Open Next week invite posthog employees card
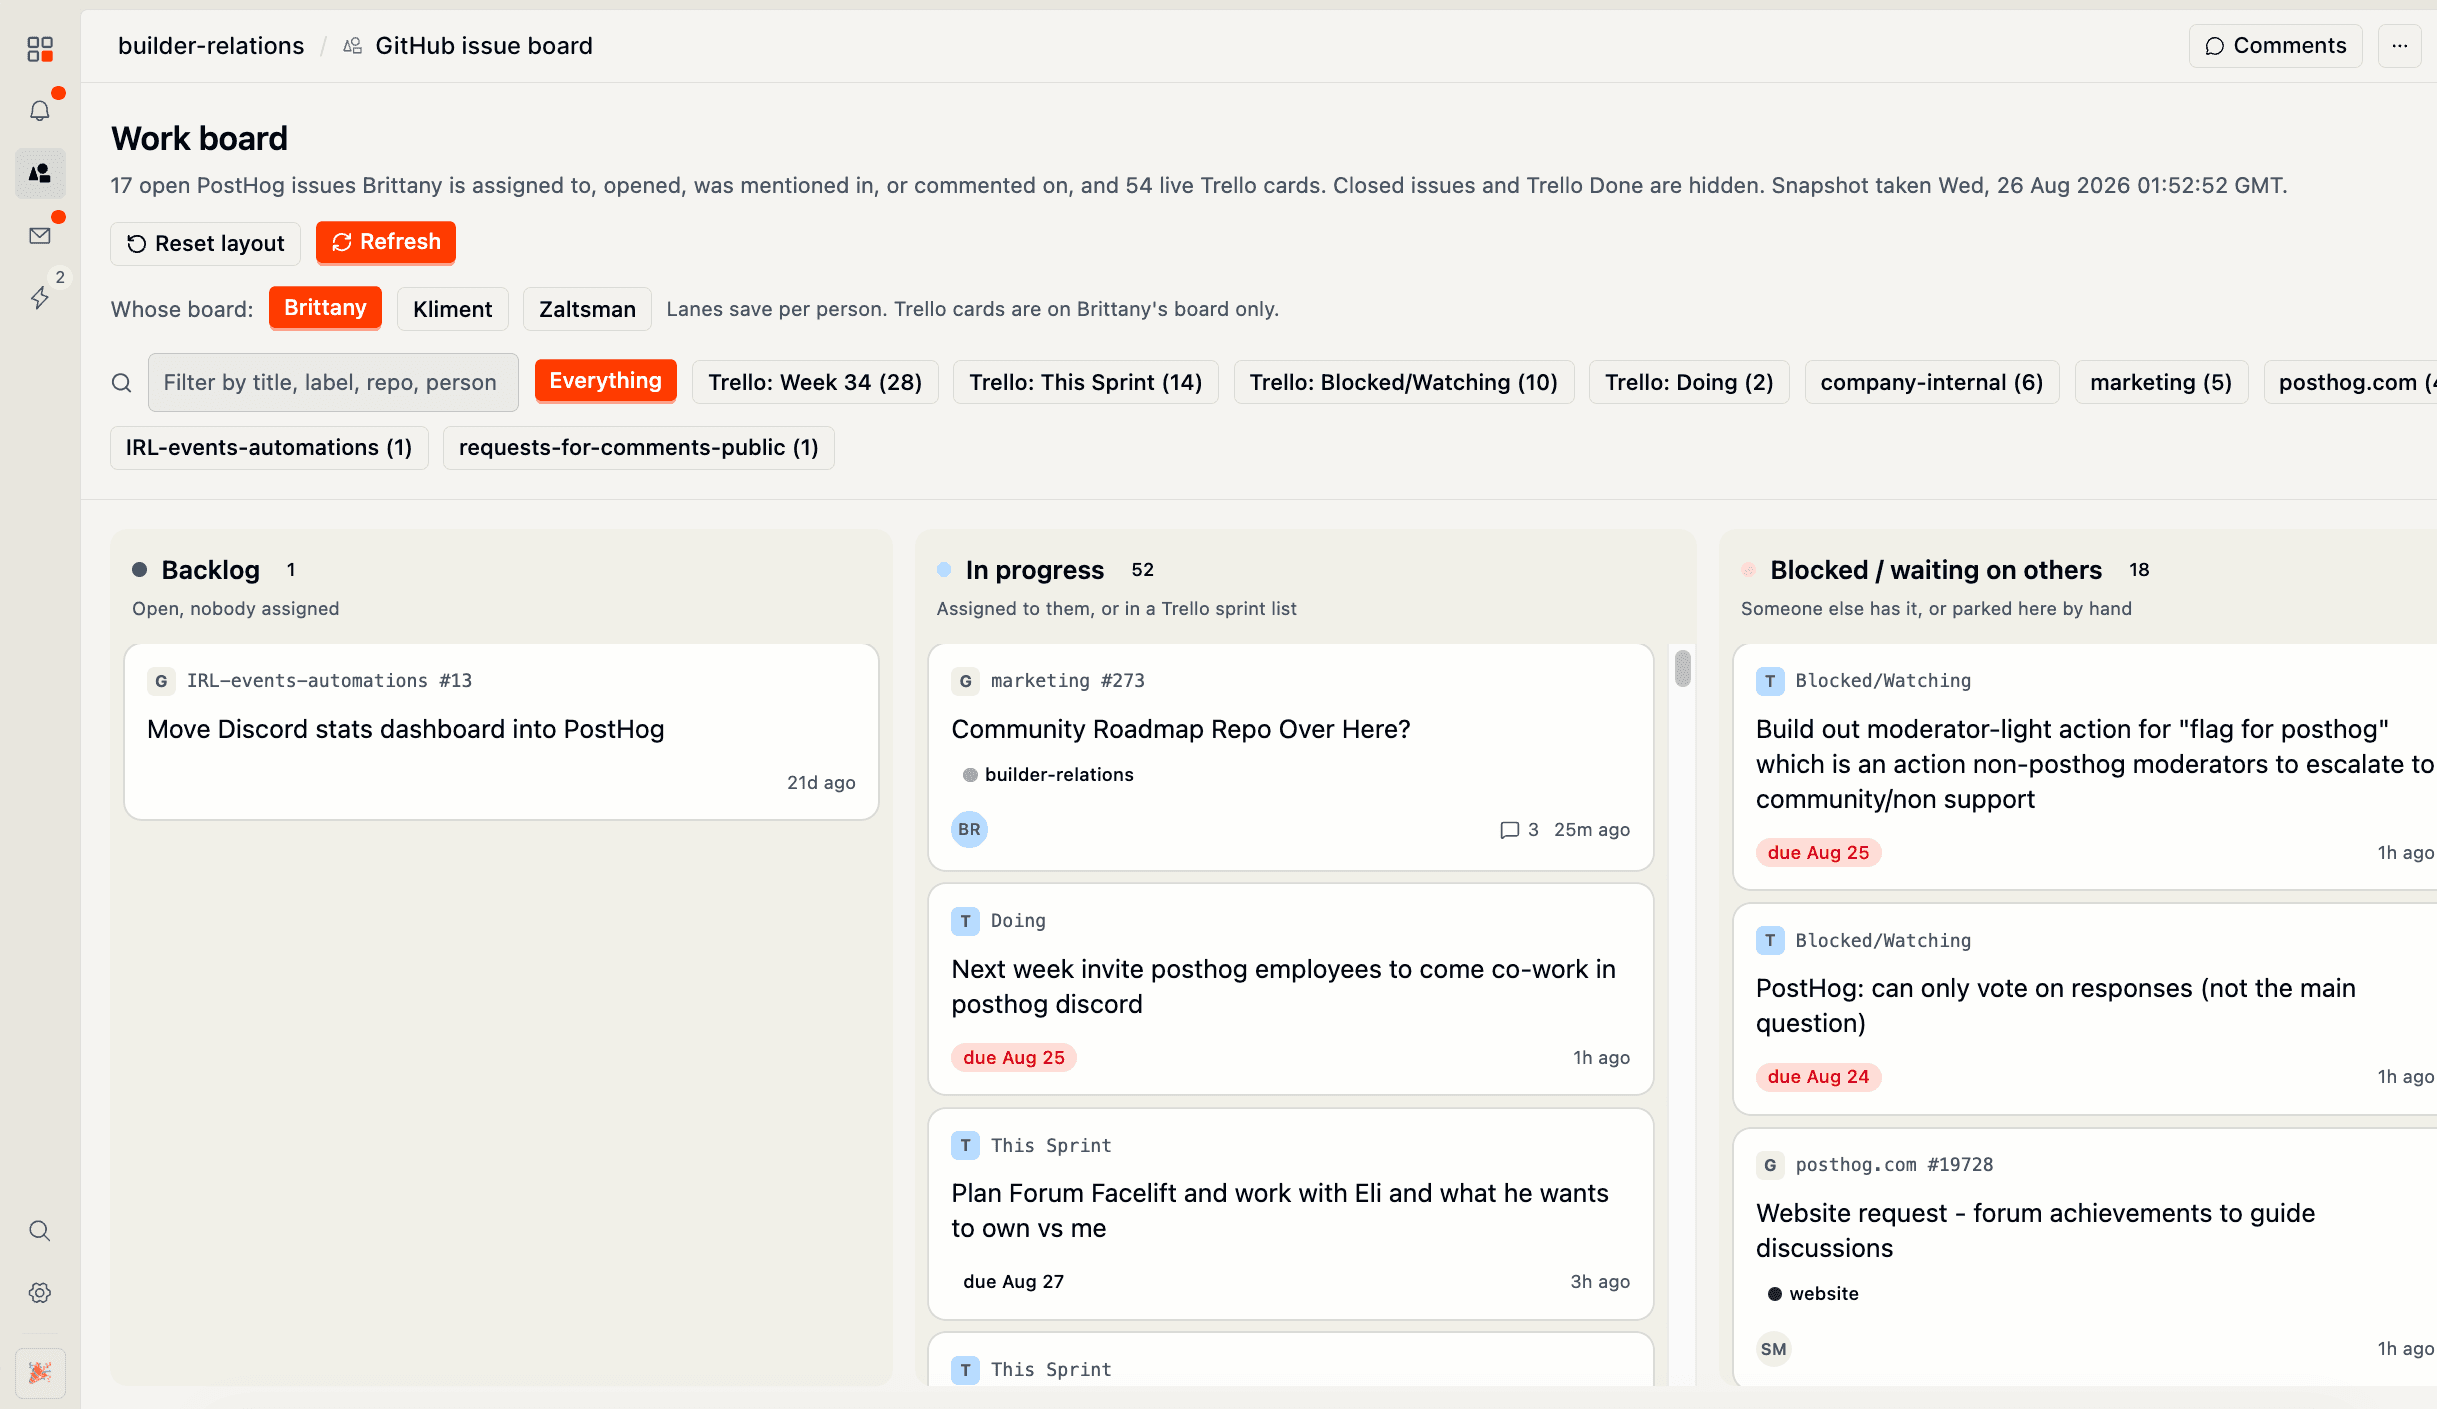This screenshot has height=1409, width=2437. click(1290, 989)
